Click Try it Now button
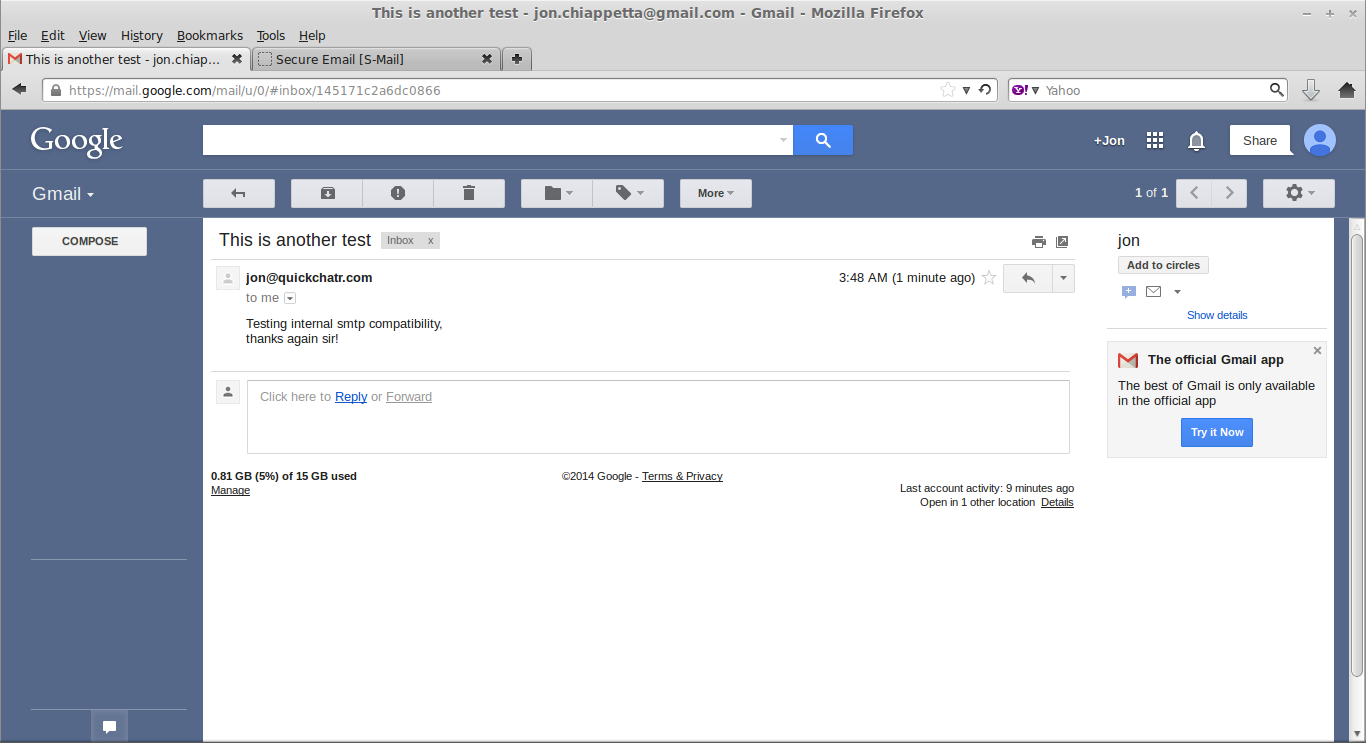1366x743 pixels. pos(1217,432)
